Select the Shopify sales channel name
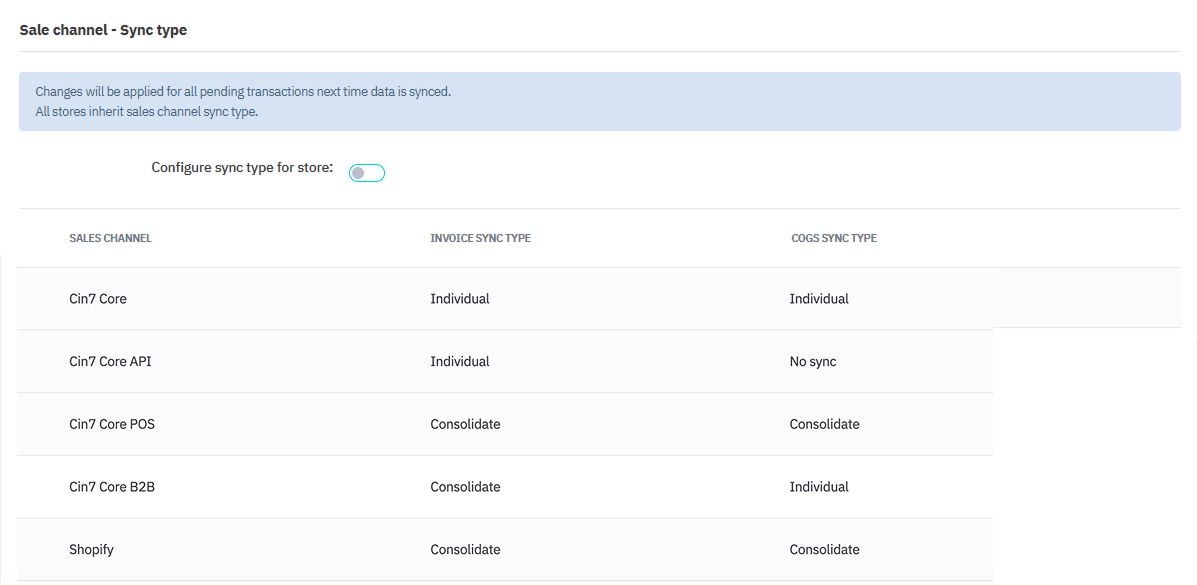1197x585 pixels. coord(92,550)
